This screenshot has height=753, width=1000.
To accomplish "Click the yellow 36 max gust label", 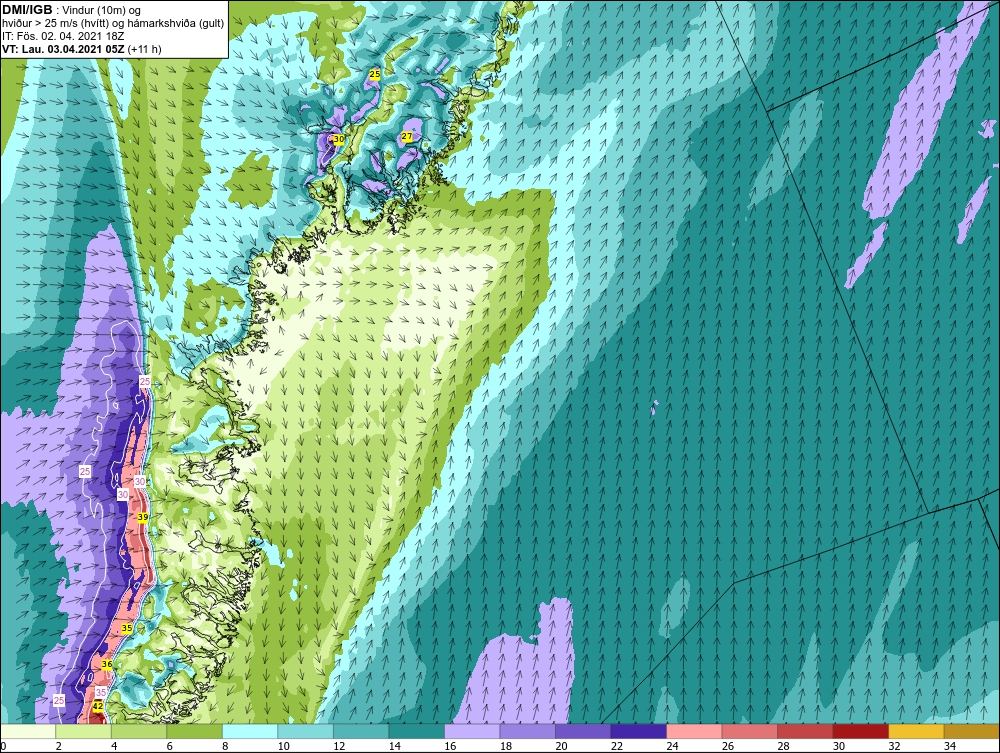I will (107, 664).
